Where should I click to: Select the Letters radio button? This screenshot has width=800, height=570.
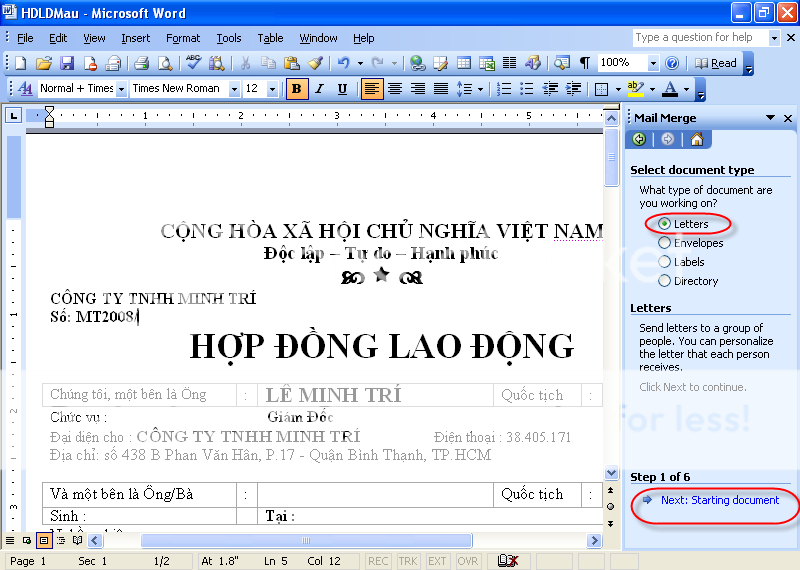click(664, 224)
